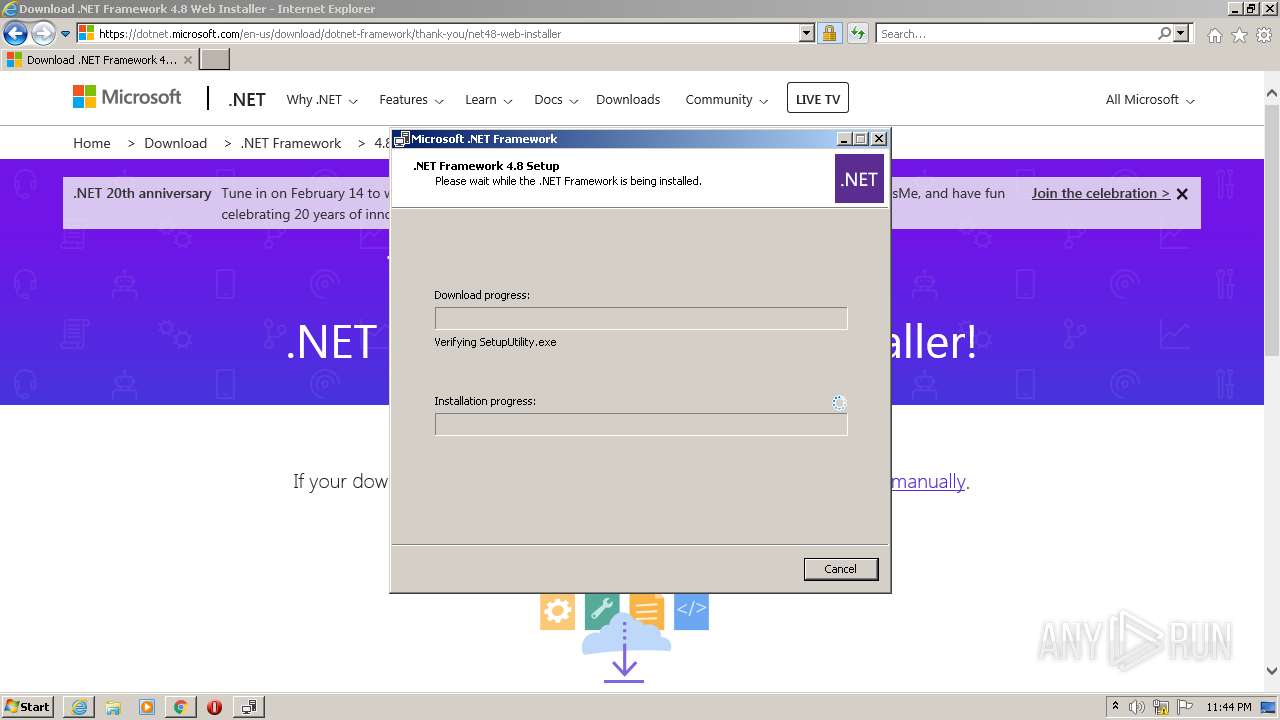Show hidden system tray icons arrow
This screenshot has width=1280, height=720.
1115,707
